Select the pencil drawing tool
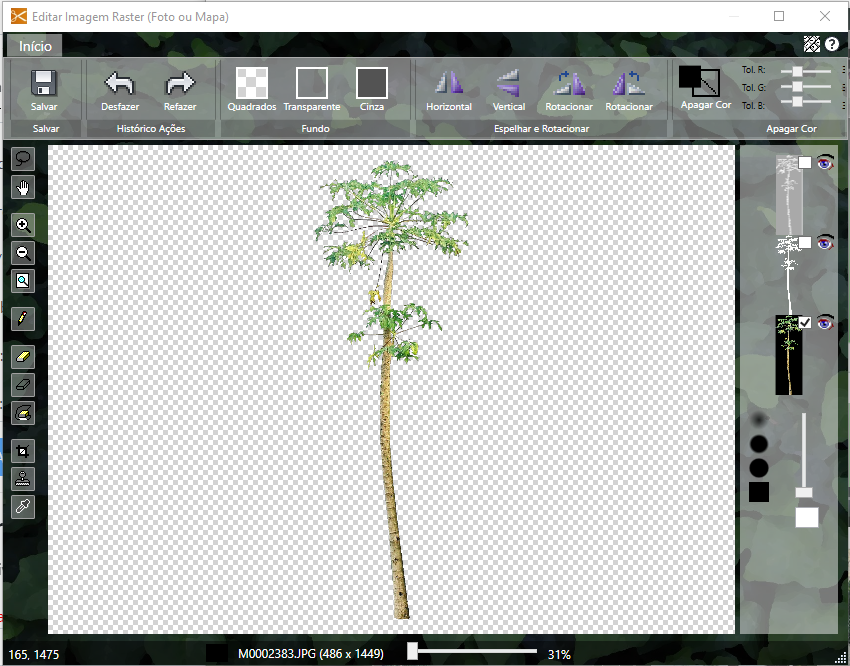The height and width of the screenshot is (666, 850). coord(22,318)
